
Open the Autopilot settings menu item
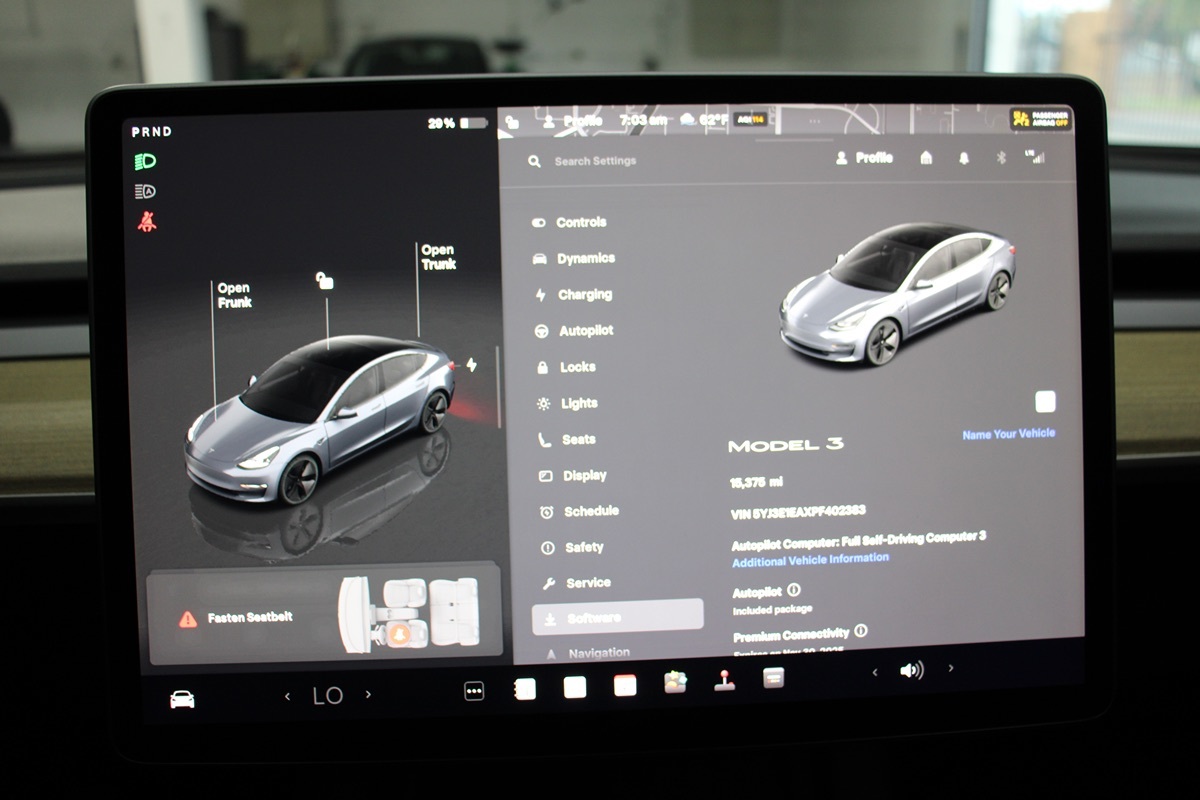pyautogui.click(x=585, y=331)
